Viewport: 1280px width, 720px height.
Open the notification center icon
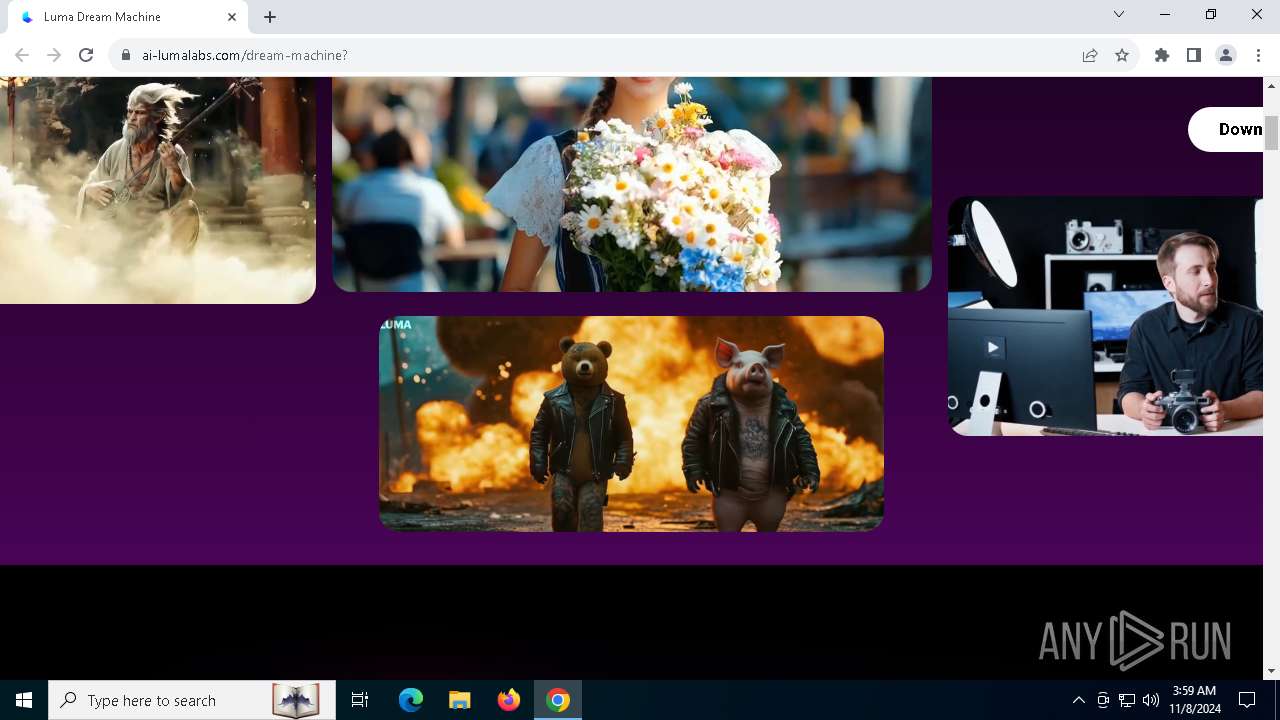1247,700
